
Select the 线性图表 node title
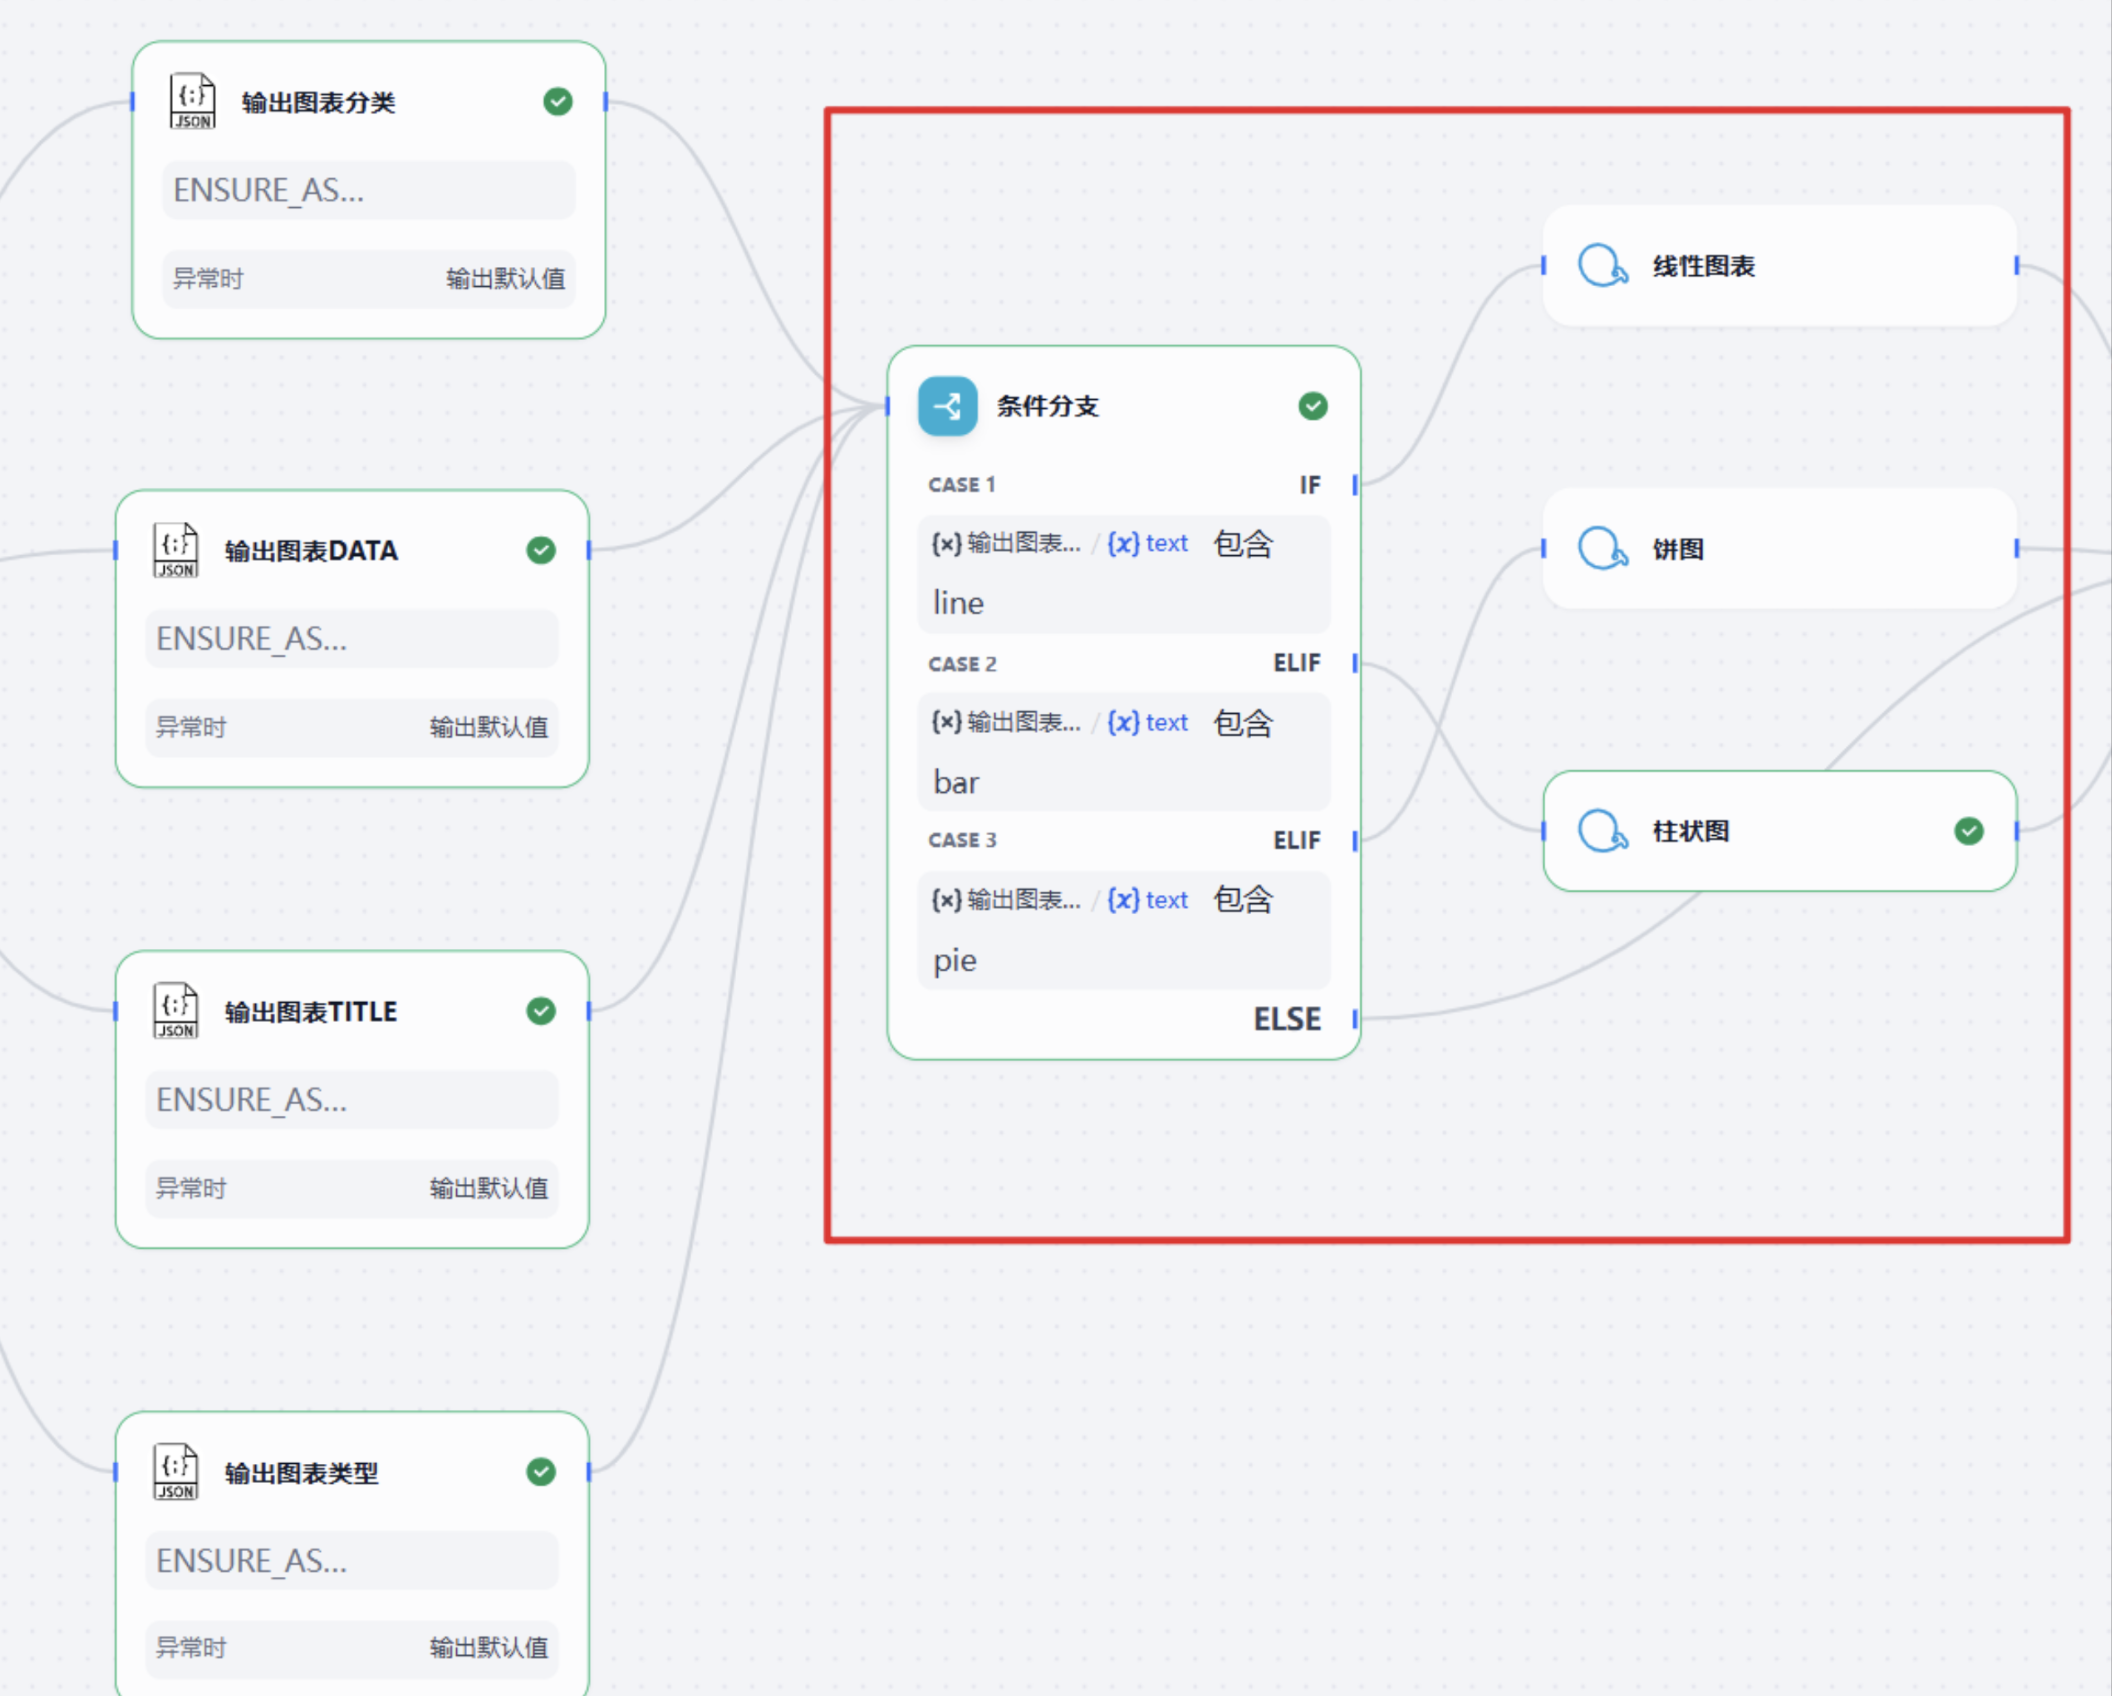[x=1704, y=266]
